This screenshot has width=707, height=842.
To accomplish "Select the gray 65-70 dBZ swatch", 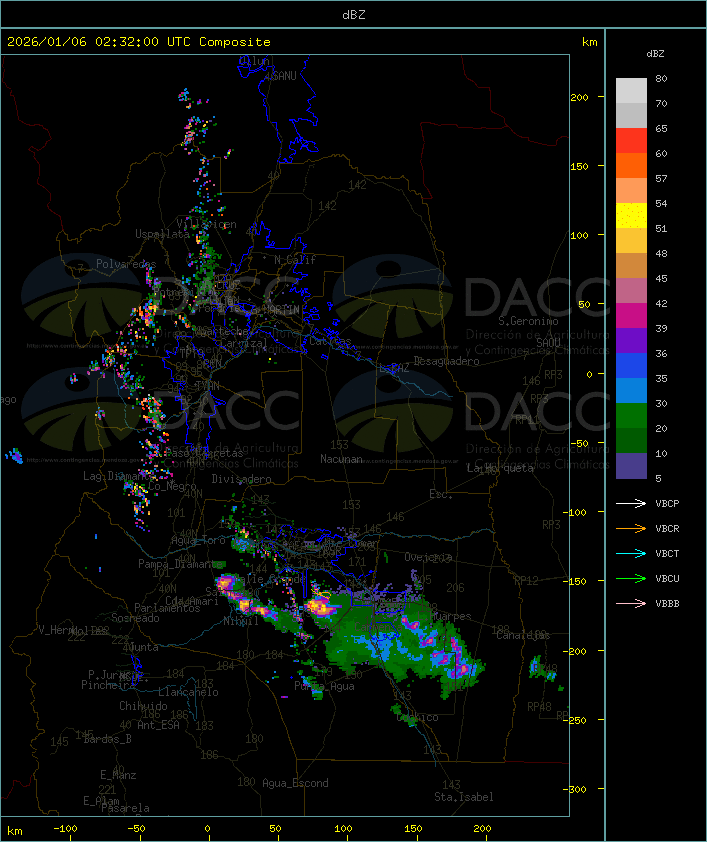I will [x=631, y=115].
